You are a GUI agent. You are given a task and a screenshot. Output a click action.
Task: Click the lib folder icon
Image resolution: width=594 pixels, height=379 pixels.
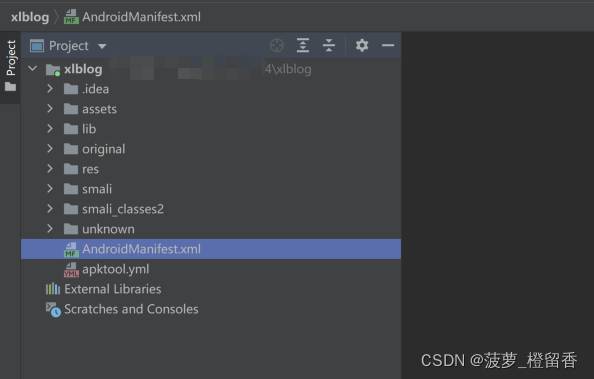coord(71,129)
